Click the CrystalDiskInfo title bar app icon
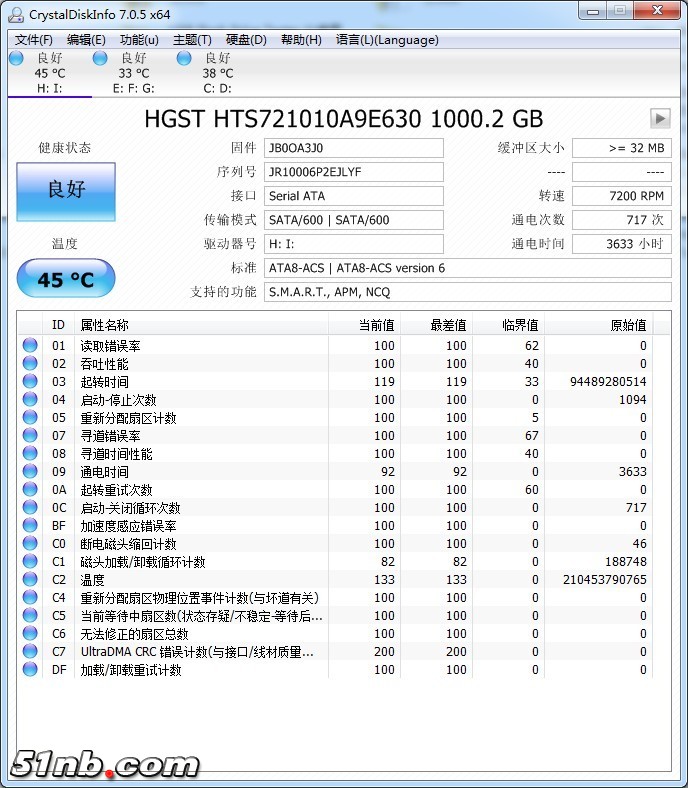Image resolution: width=688 pixels, height=788 pixels. tap(15, 13)
